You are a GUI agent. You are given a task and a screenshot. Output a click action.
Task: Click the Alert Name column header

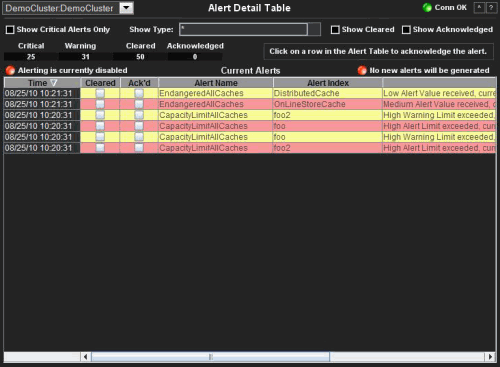[216, 83]
